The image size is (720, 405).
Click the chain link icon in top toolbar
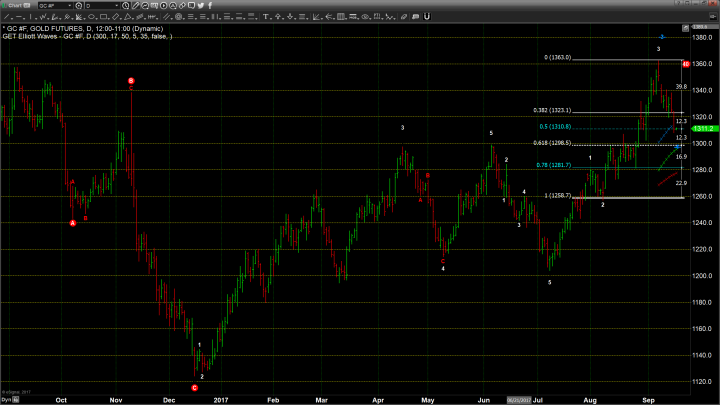(182, 6)
